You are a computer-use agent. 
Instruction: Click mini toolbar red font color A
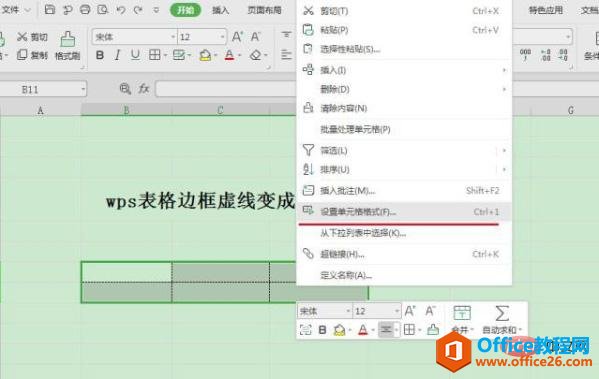click(363, 330)
